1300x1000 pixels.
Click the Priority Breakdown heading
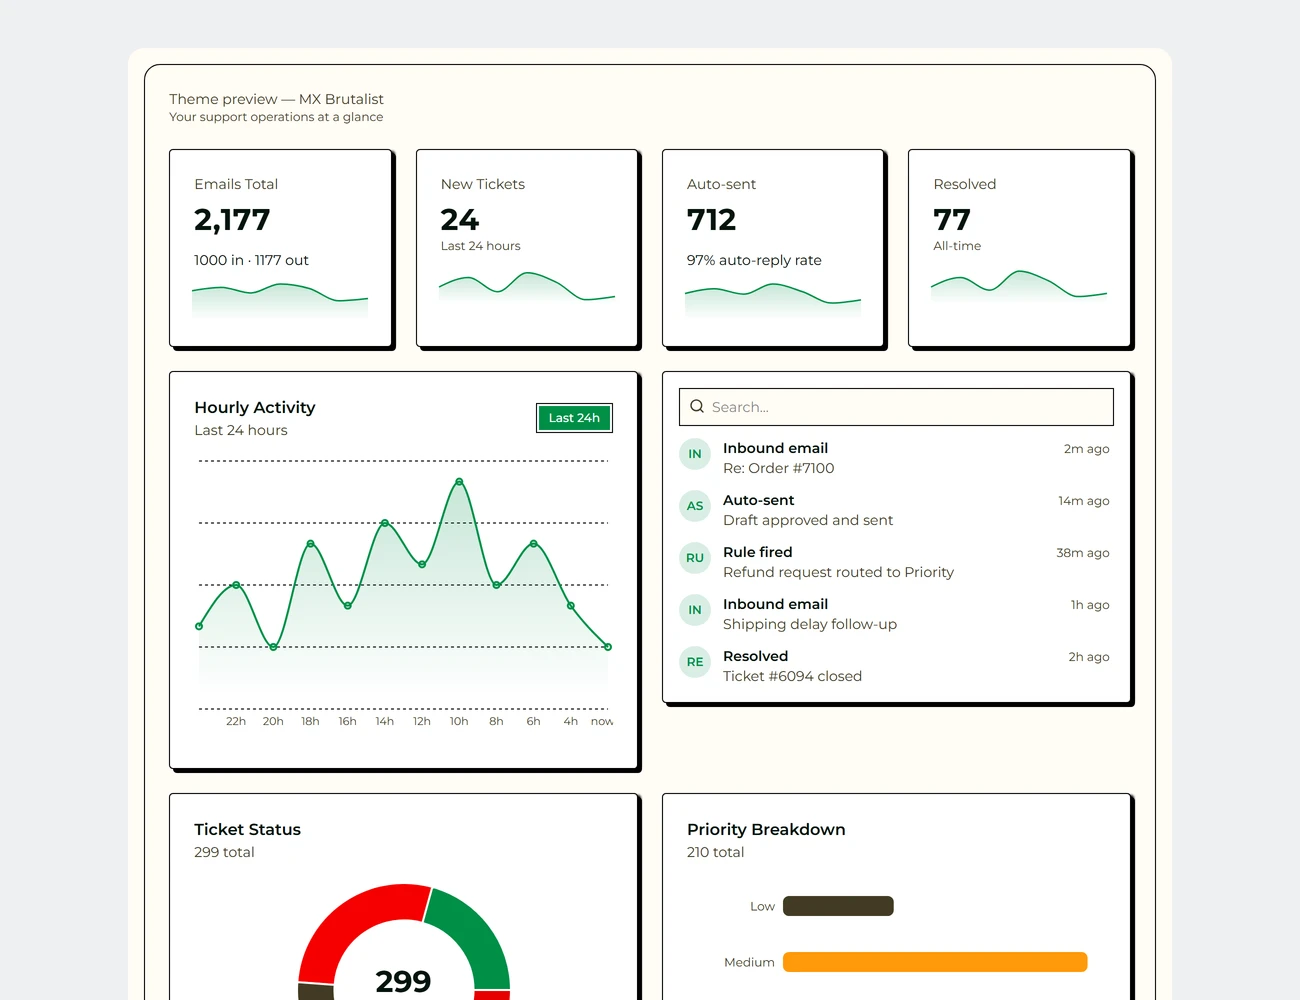[766, 829]
